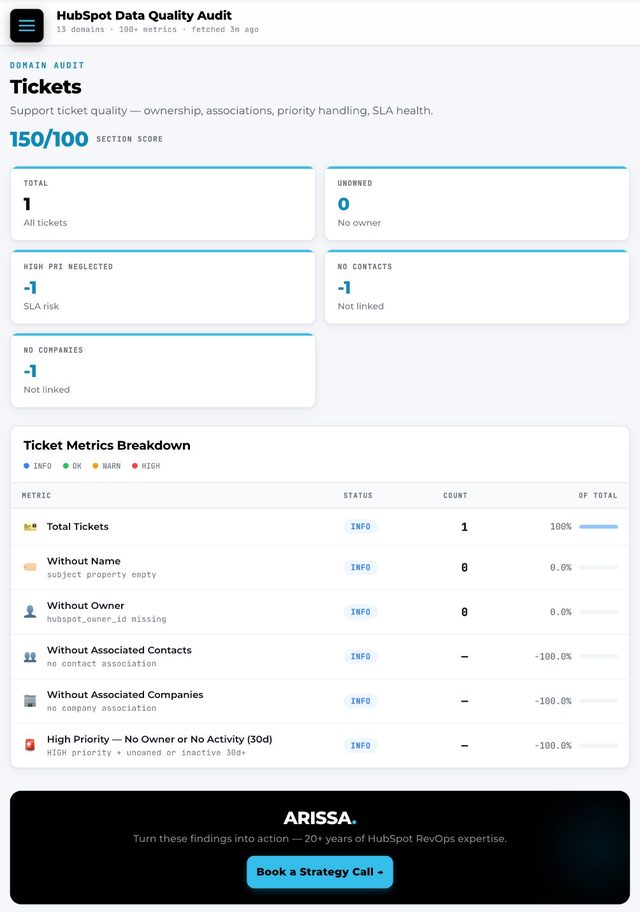The image size is (640, 912).
Task: Click the Total Tickets row icon
Action: point(30,527)
